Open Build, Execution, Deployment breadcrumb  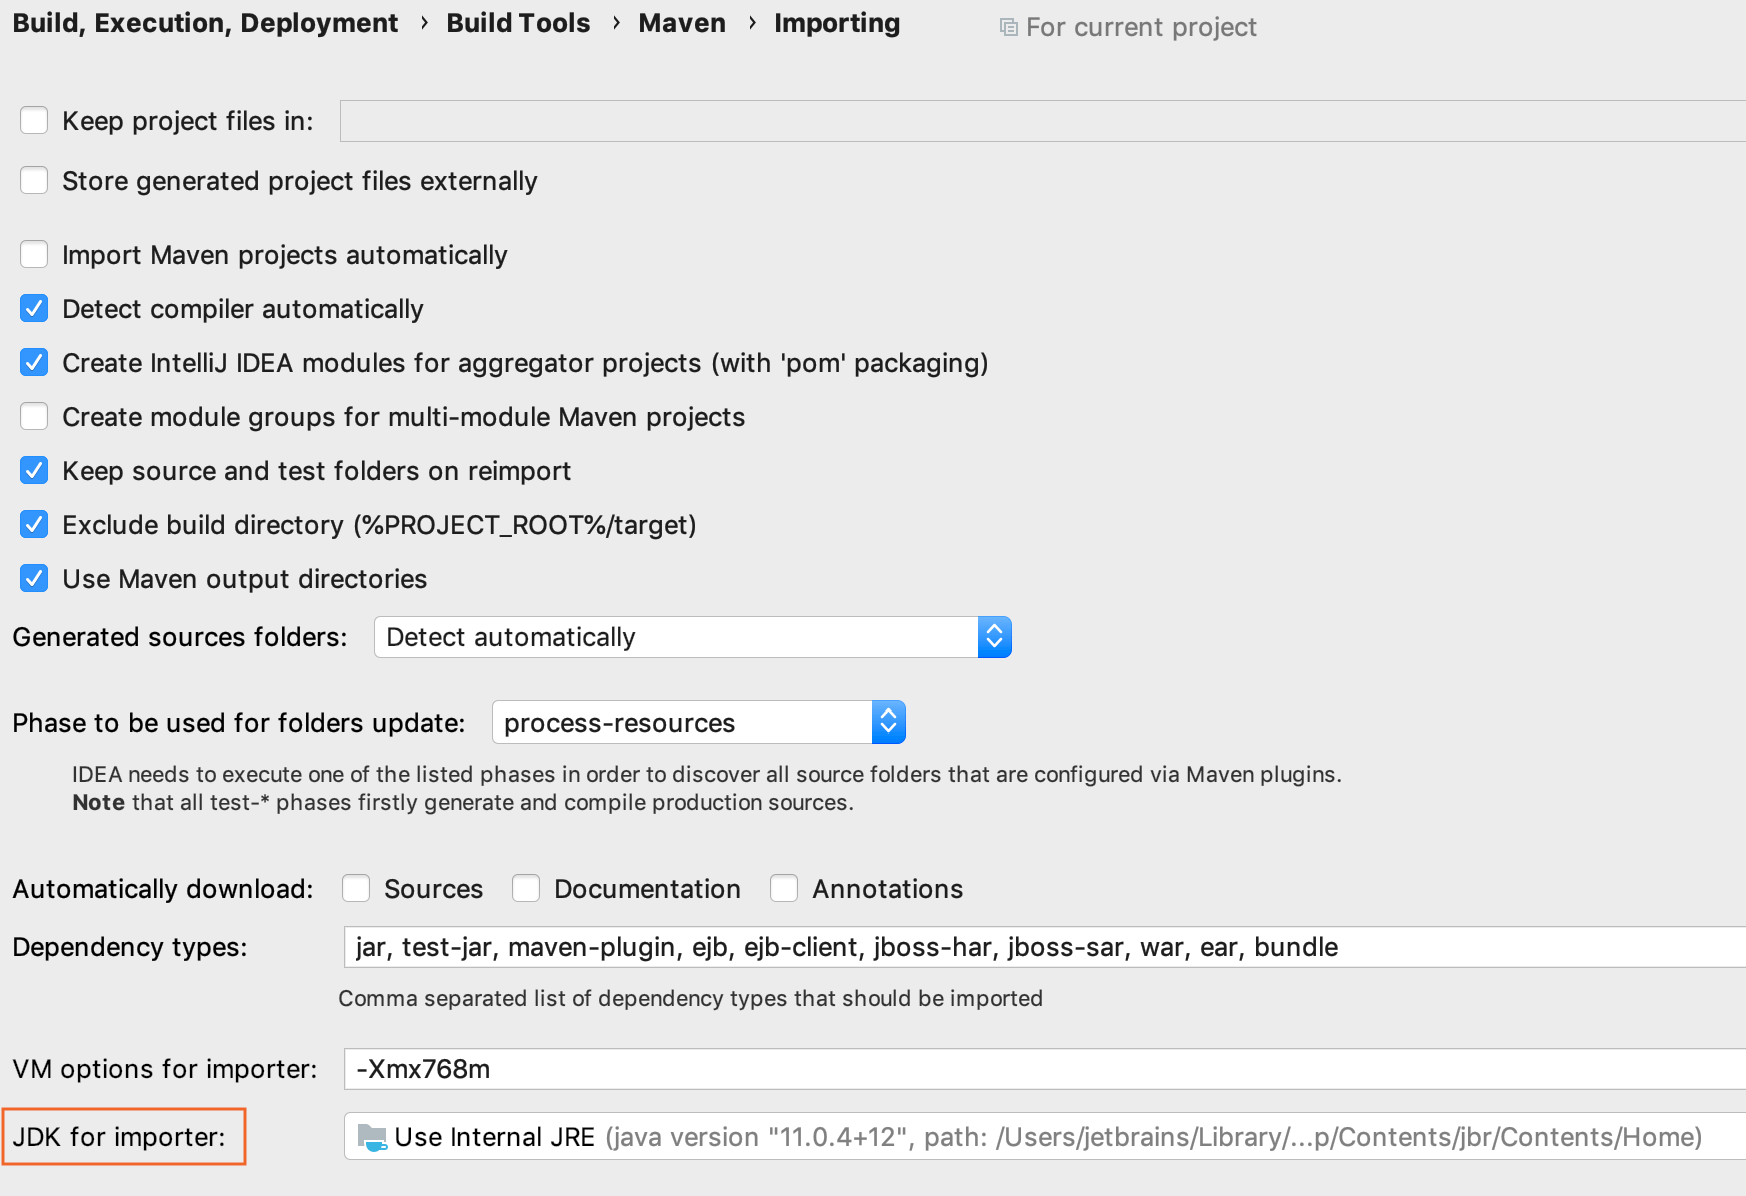(x=205, y=23)
